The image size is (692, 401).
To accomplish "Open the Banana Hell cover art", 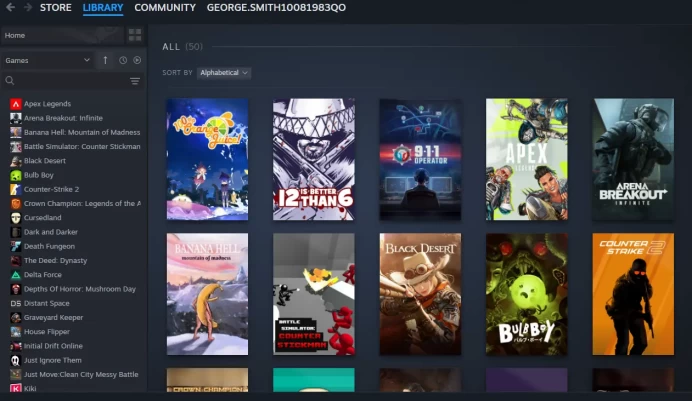I will click(207, 294).
